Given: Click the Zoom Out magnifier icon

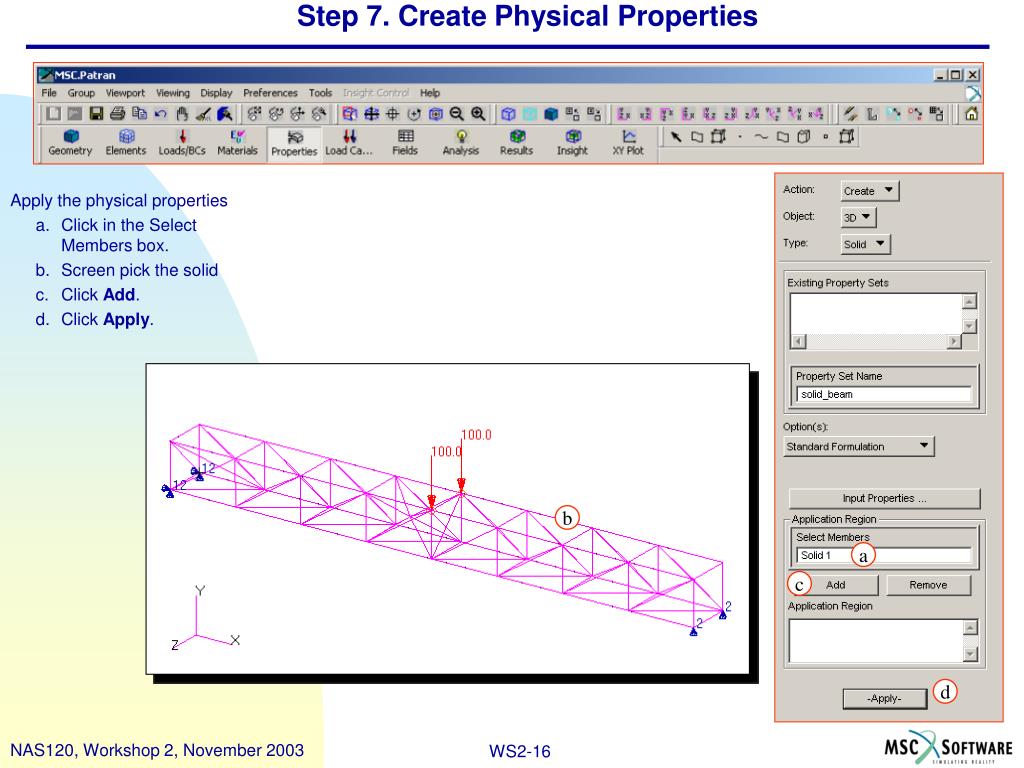Looking at the screenshot, I should (456, 114).
